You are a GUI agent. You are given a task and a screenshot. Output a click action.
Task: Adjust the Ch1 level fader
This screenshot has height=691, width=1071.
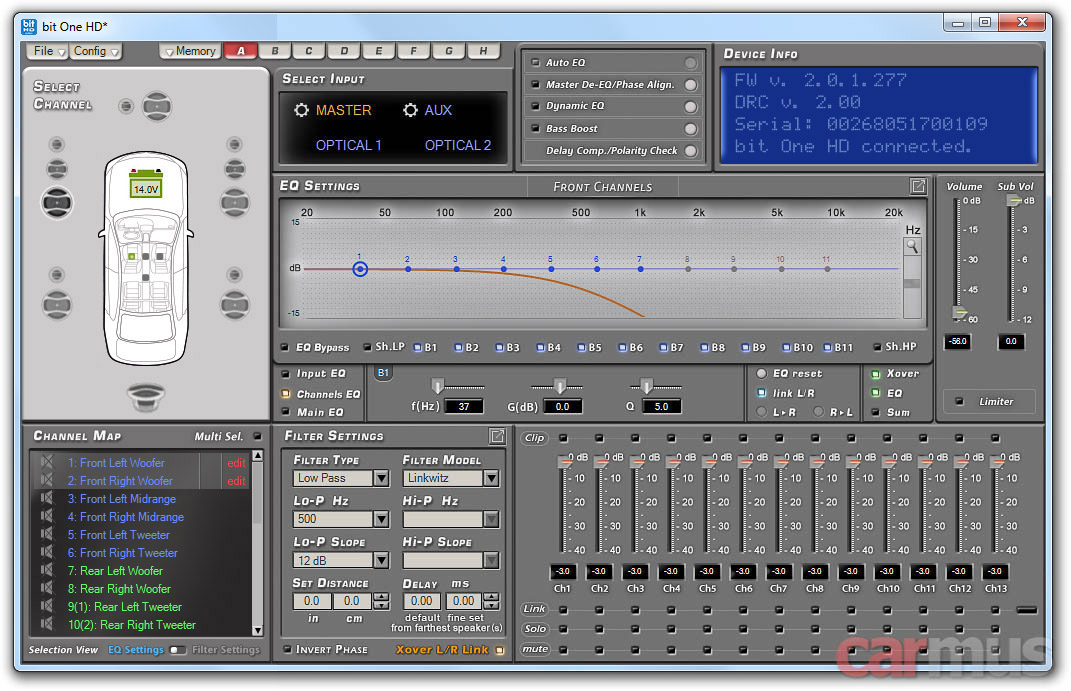pos(564,462)
